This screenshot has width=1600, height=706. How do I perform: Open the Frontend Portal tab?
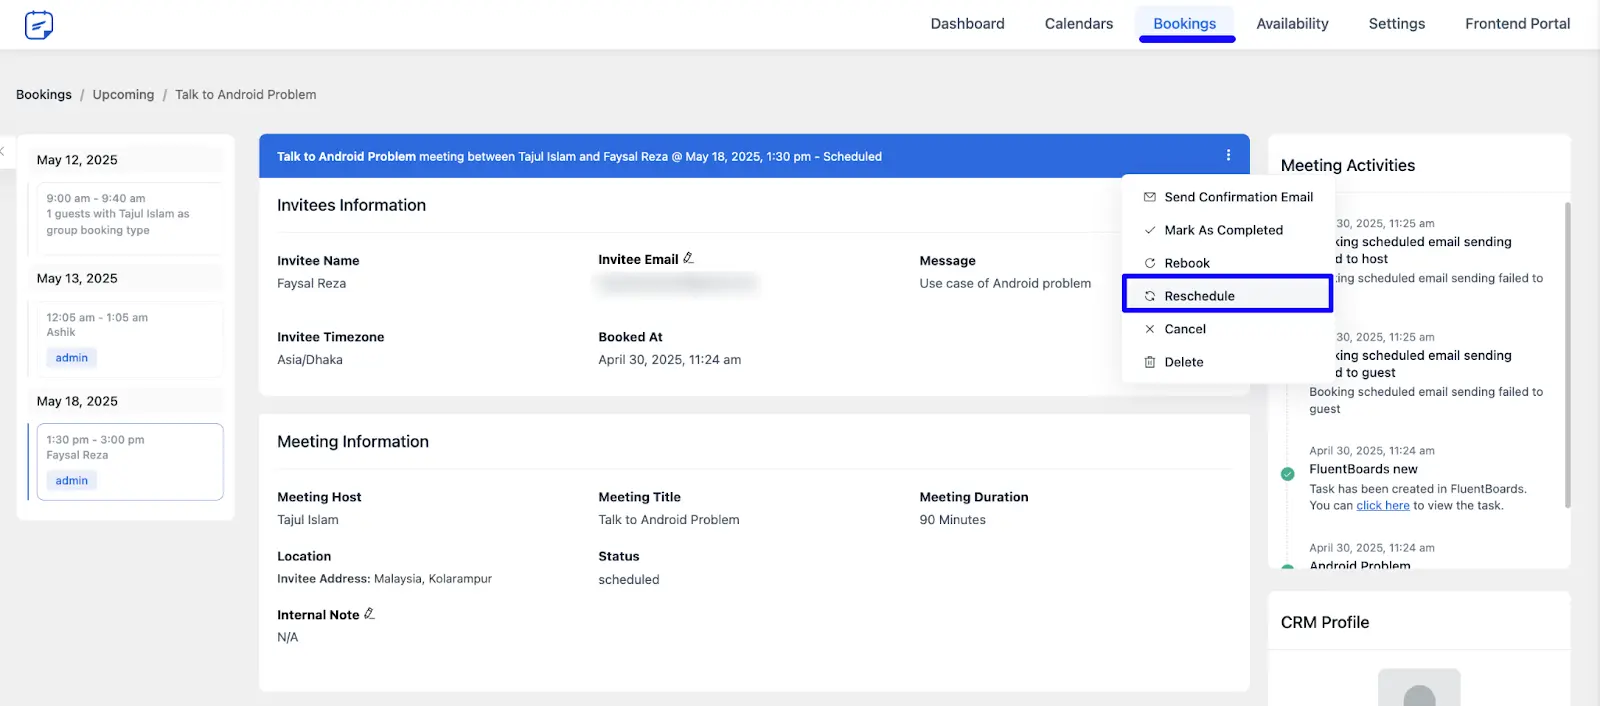pos(1517,24)
